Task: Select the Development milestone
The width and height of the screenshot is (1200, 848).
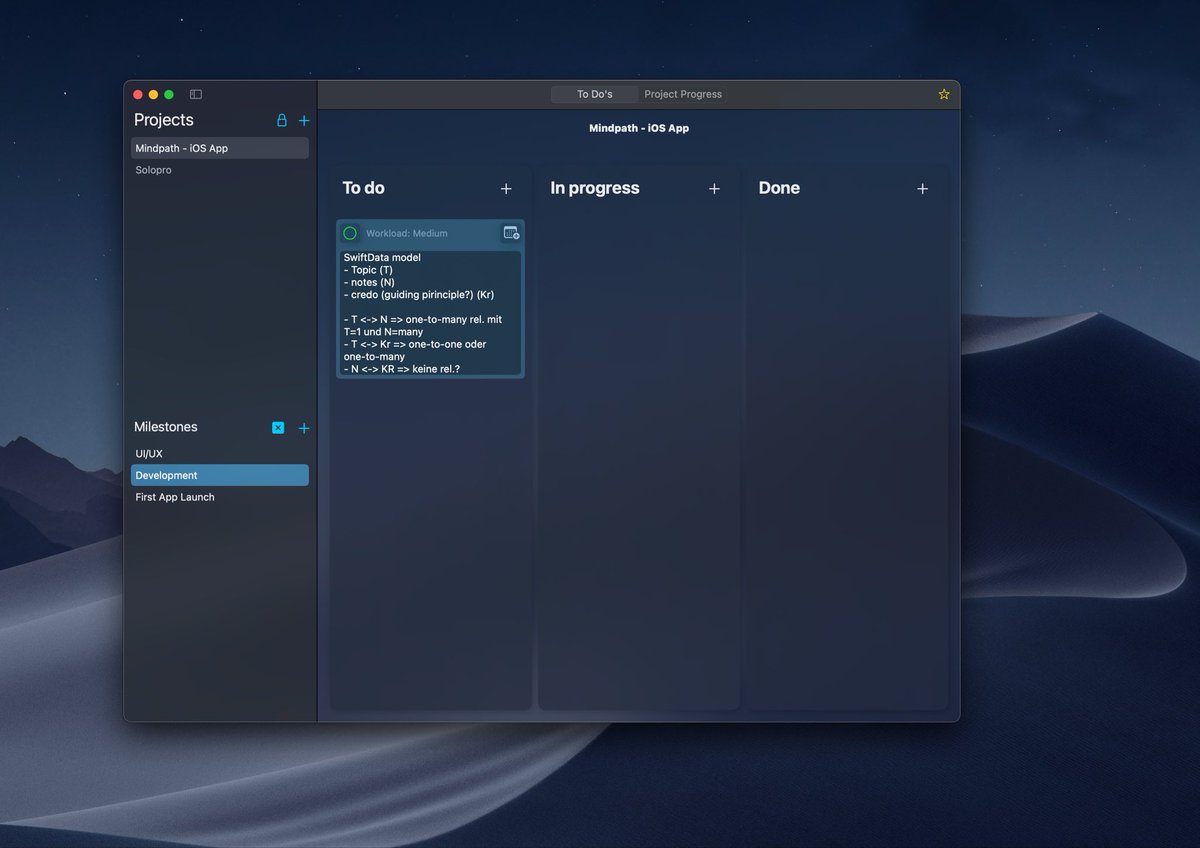Action: 220,475
